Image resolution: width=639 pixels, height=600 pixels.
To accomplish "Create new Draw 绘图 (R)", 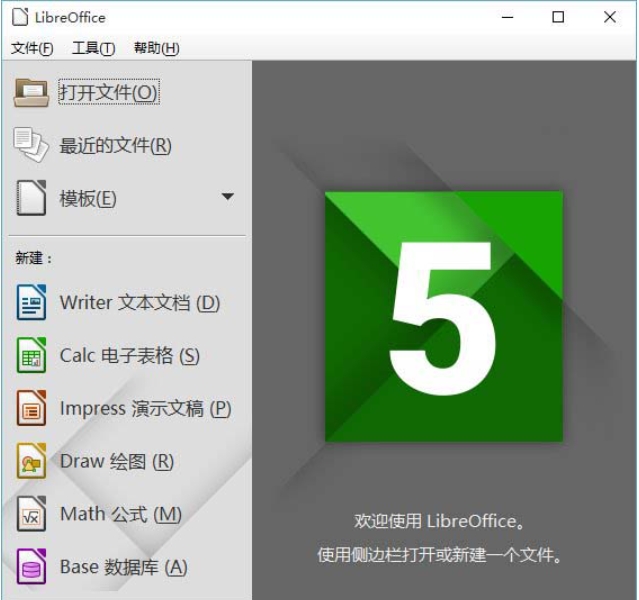I will (117, 461).
